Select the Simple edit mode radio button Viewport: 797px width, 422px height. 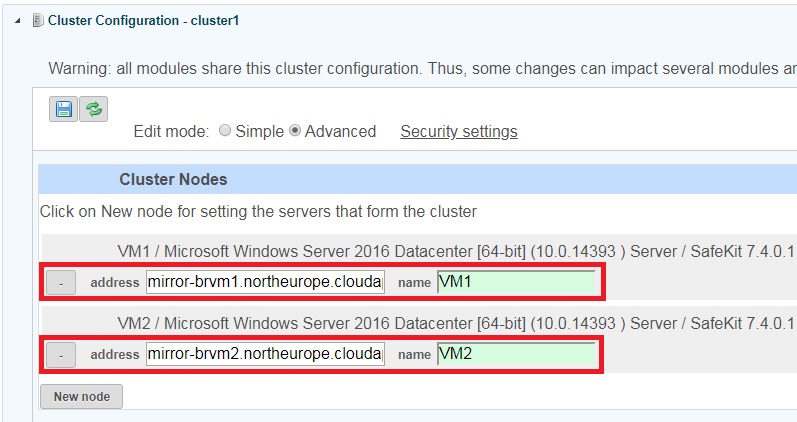(225, 131)
